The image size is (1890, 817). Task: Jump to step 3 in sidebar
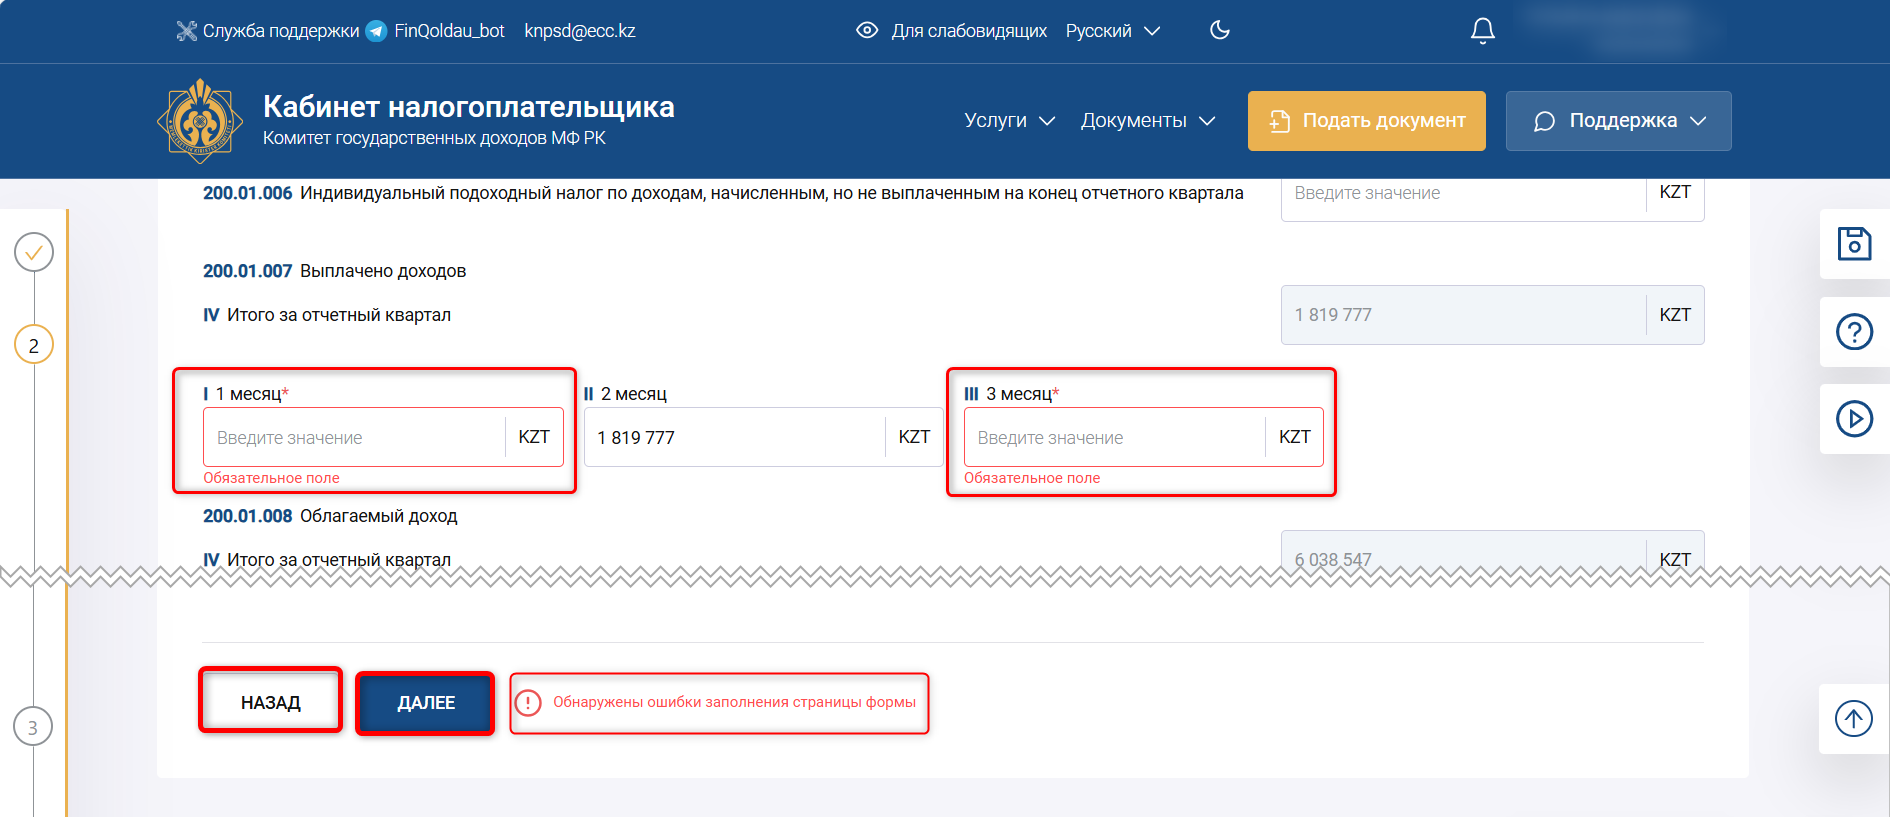33,727
